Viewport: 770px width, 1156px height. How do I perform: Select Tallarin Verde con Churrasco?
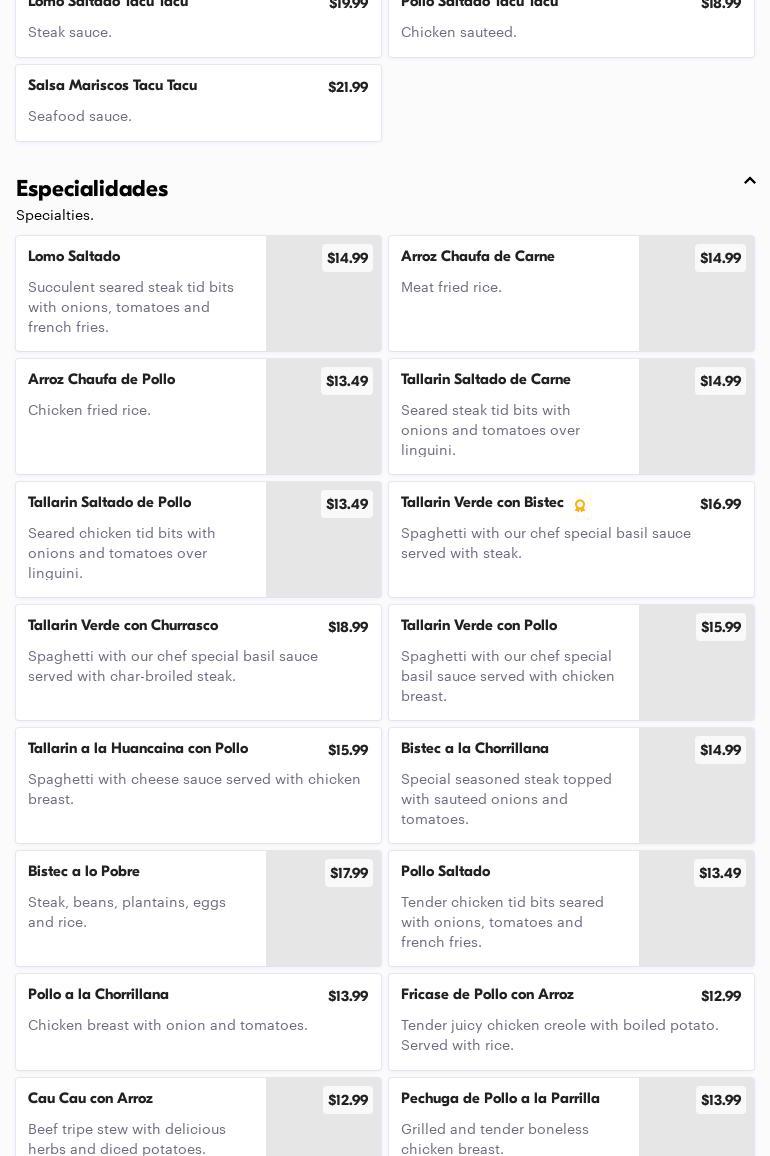198,661
